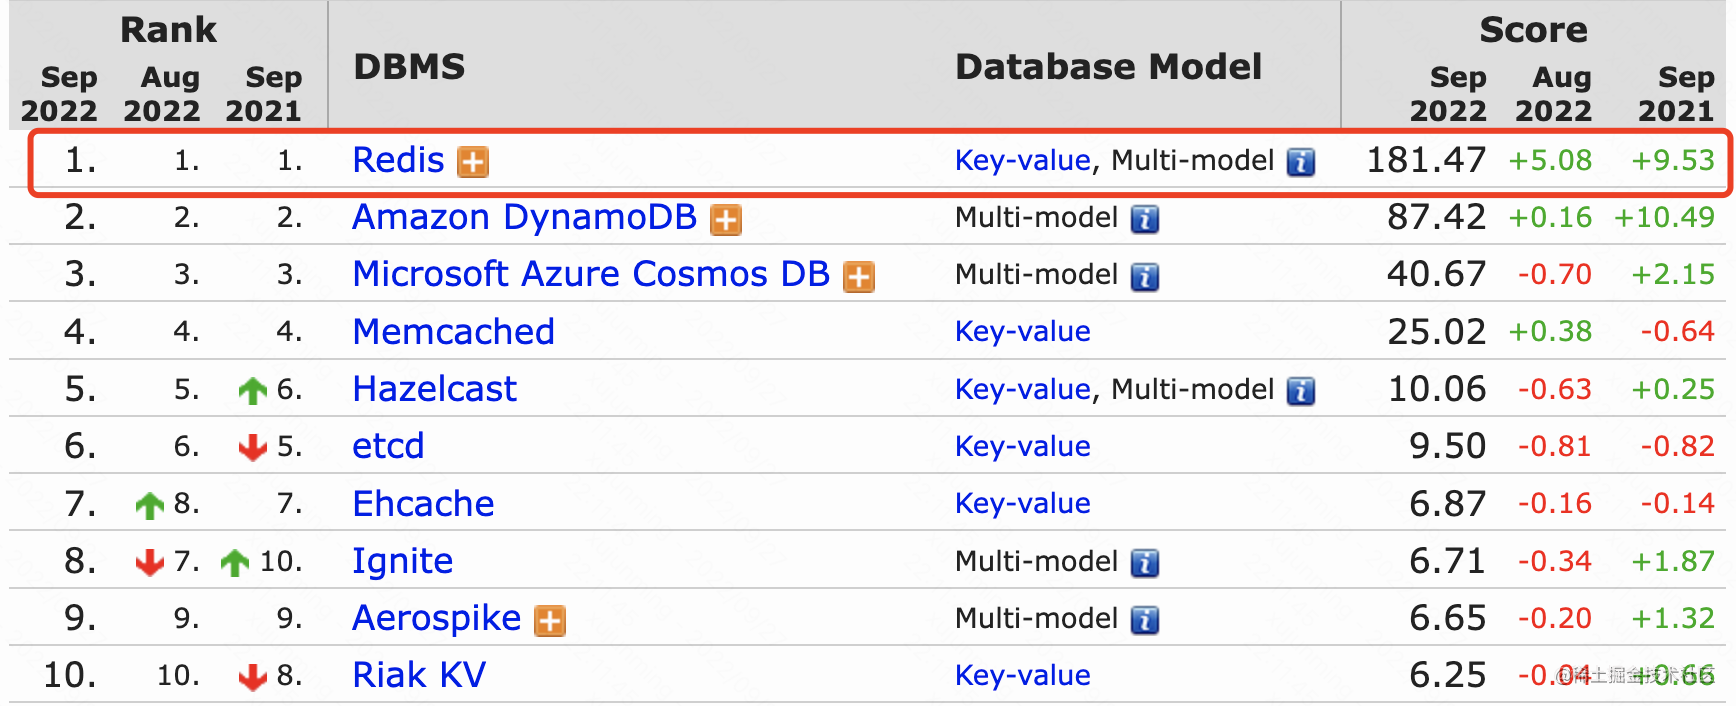Open the Ehcache link
Image resolution: width=1736 pixels, height=706 pixels.
pyautogui.click(x=423, y=504)
